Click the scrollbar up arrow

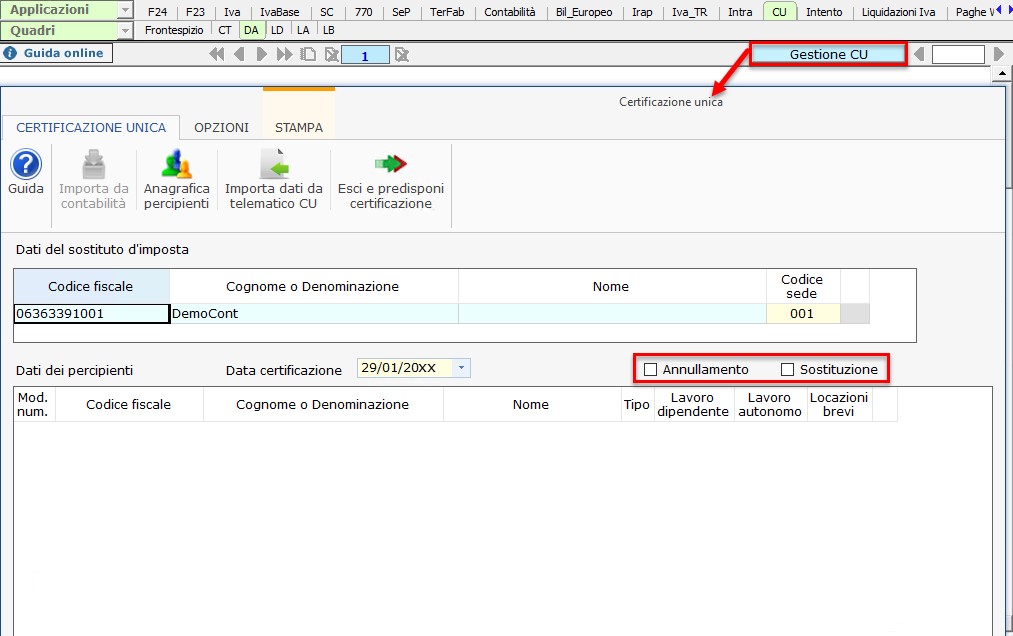(x=1002, y=75)
